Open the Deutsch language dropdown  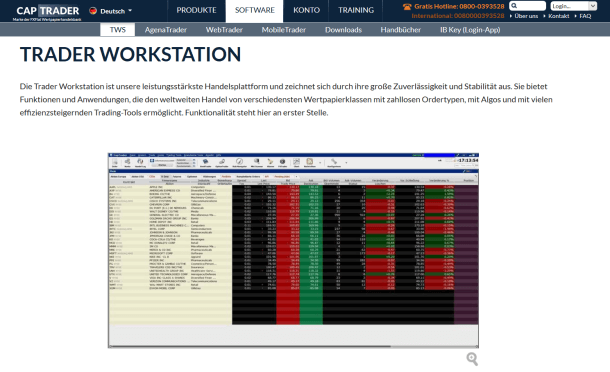[111, 11]
